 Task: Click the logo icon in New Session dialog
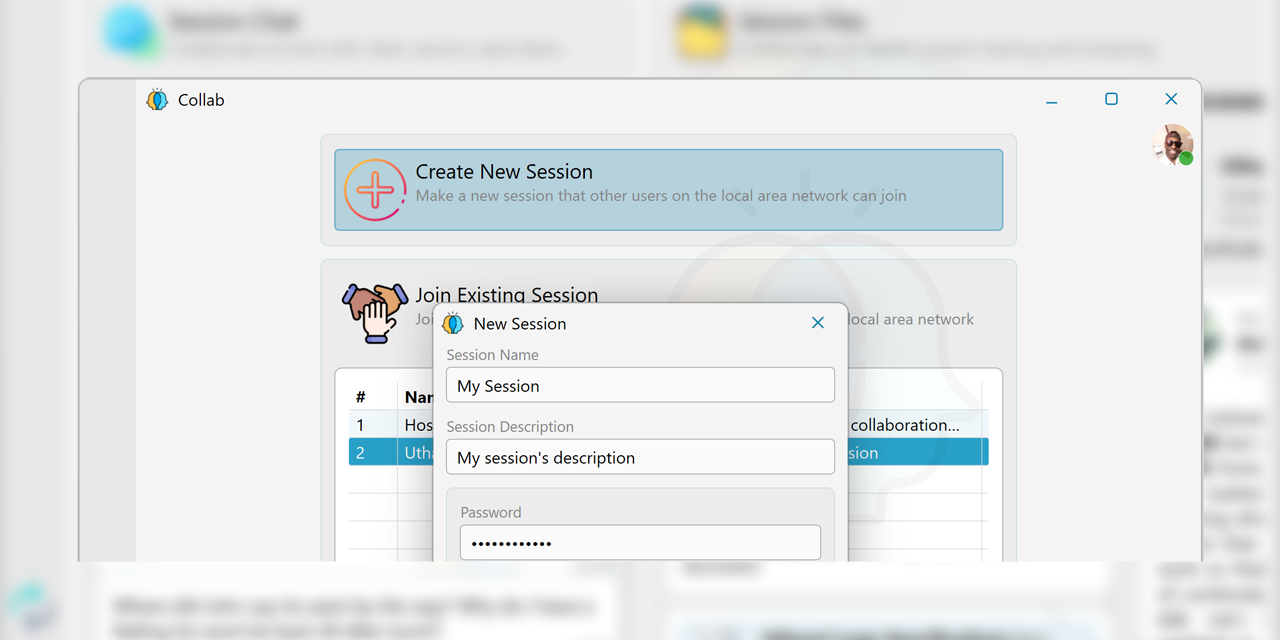click(x=453, y=323)
